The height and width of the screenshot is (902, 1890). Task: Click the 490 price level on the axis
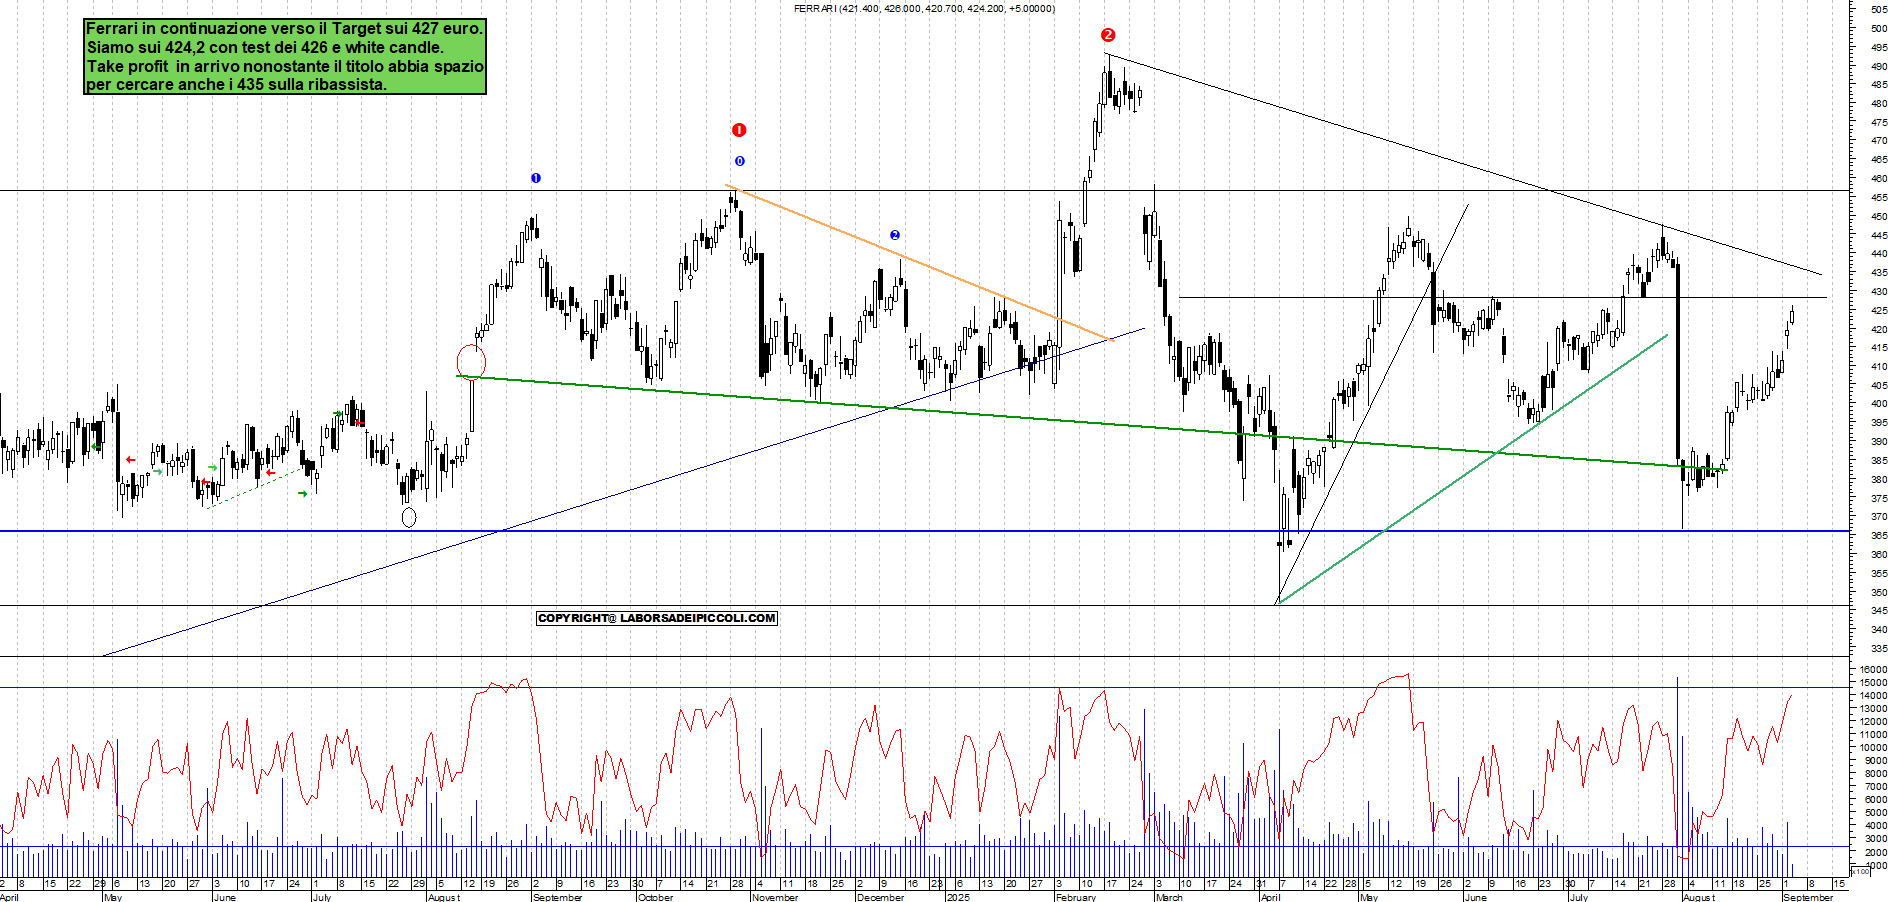coord(1879,66)
